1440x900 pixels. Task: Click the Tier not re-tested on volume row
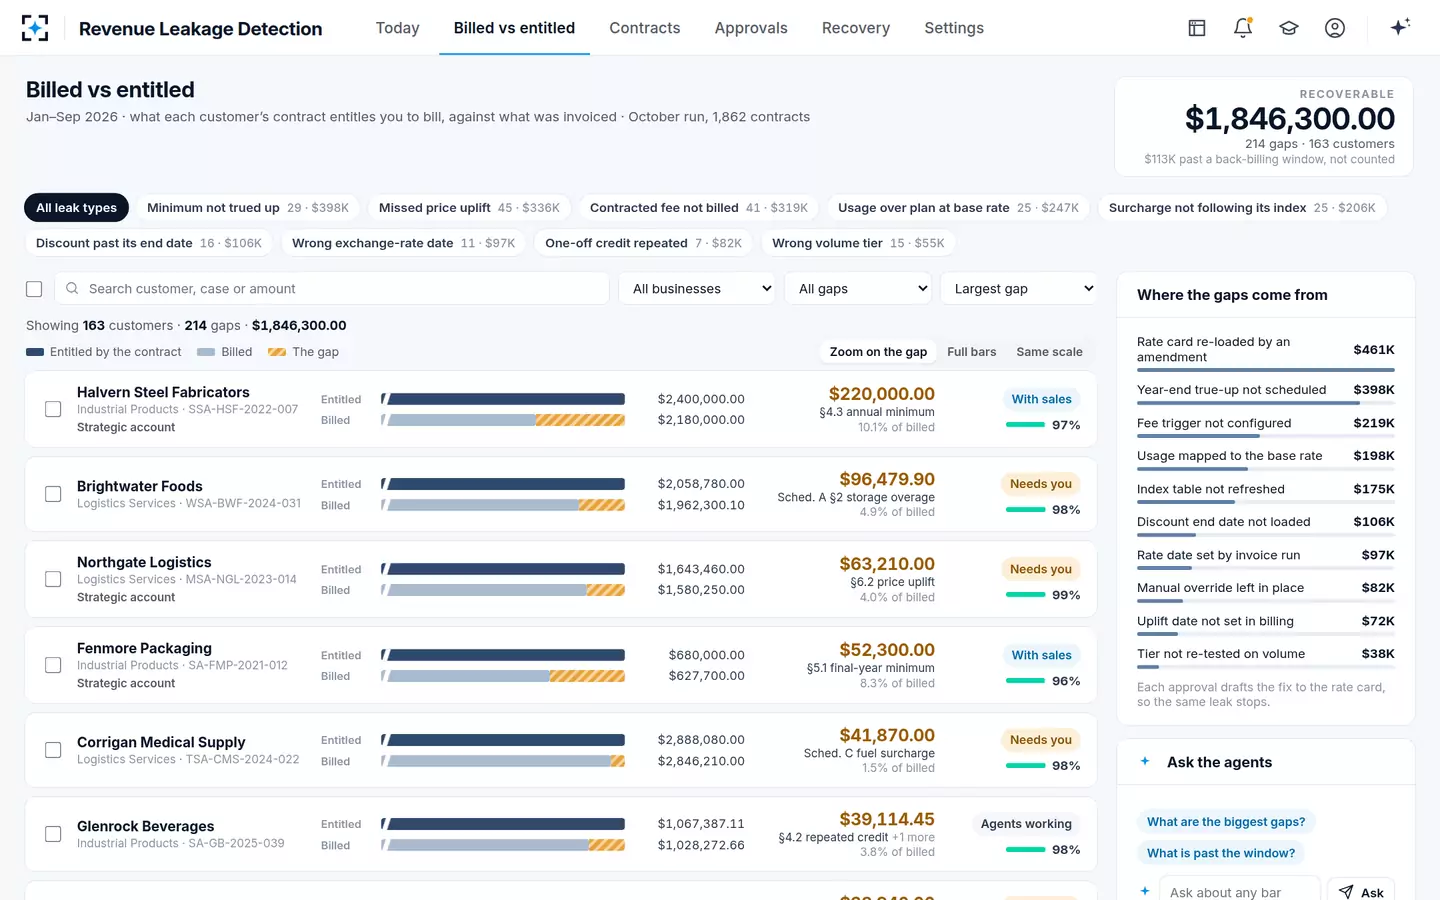tap(1266, 658)
